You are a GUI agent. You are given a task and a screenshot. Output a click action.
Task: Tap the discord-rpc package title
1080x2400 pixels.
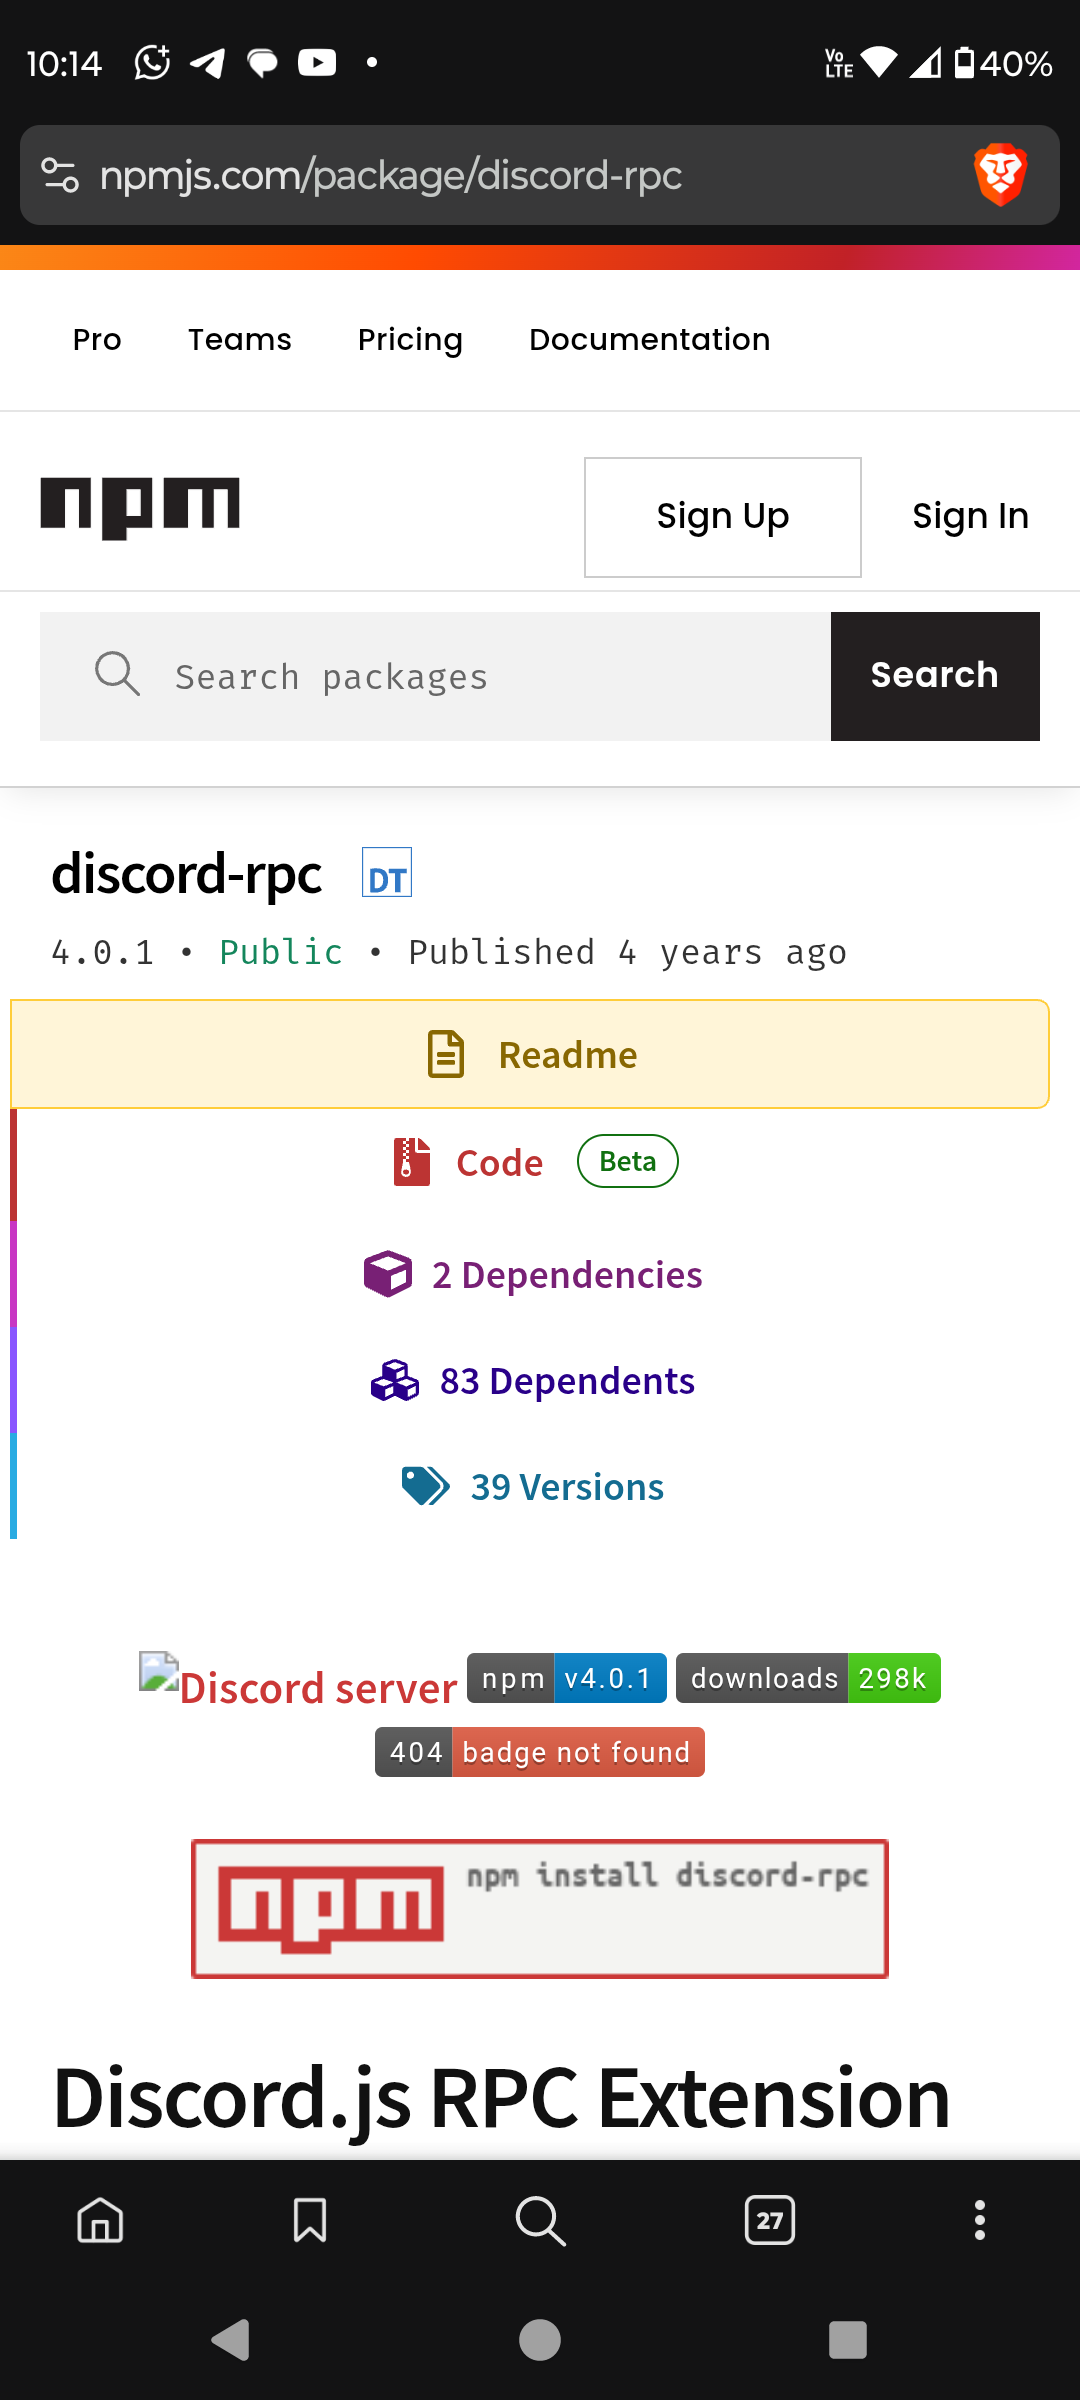(x=187, y=874)
